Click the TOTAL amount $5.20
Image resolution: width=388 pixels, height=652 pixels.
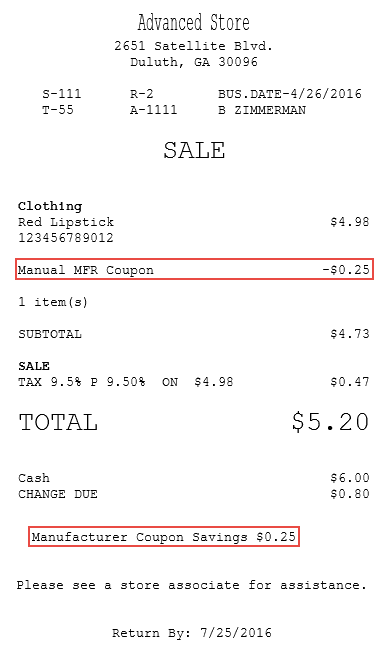click(x=330, y=422)
